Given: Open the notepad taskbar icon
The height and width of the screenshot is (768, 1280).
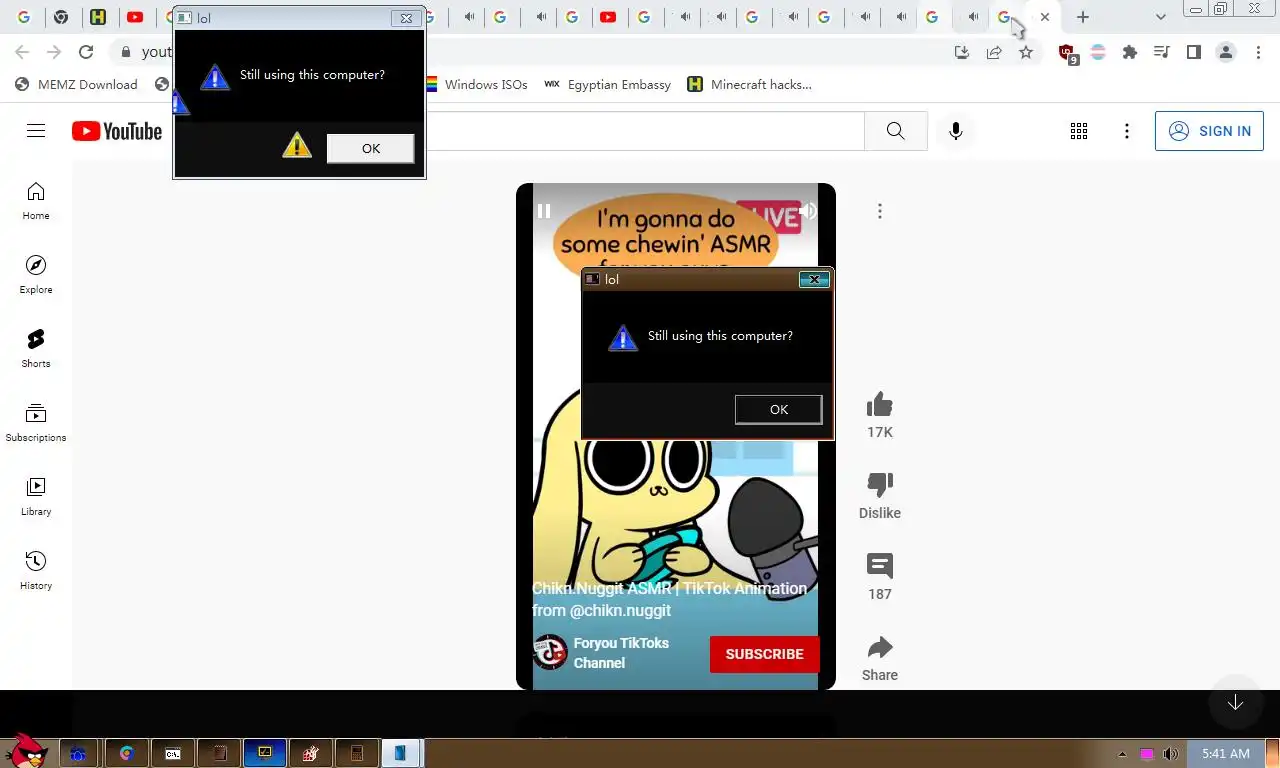Looking at the screenshot, I should 218,753.
